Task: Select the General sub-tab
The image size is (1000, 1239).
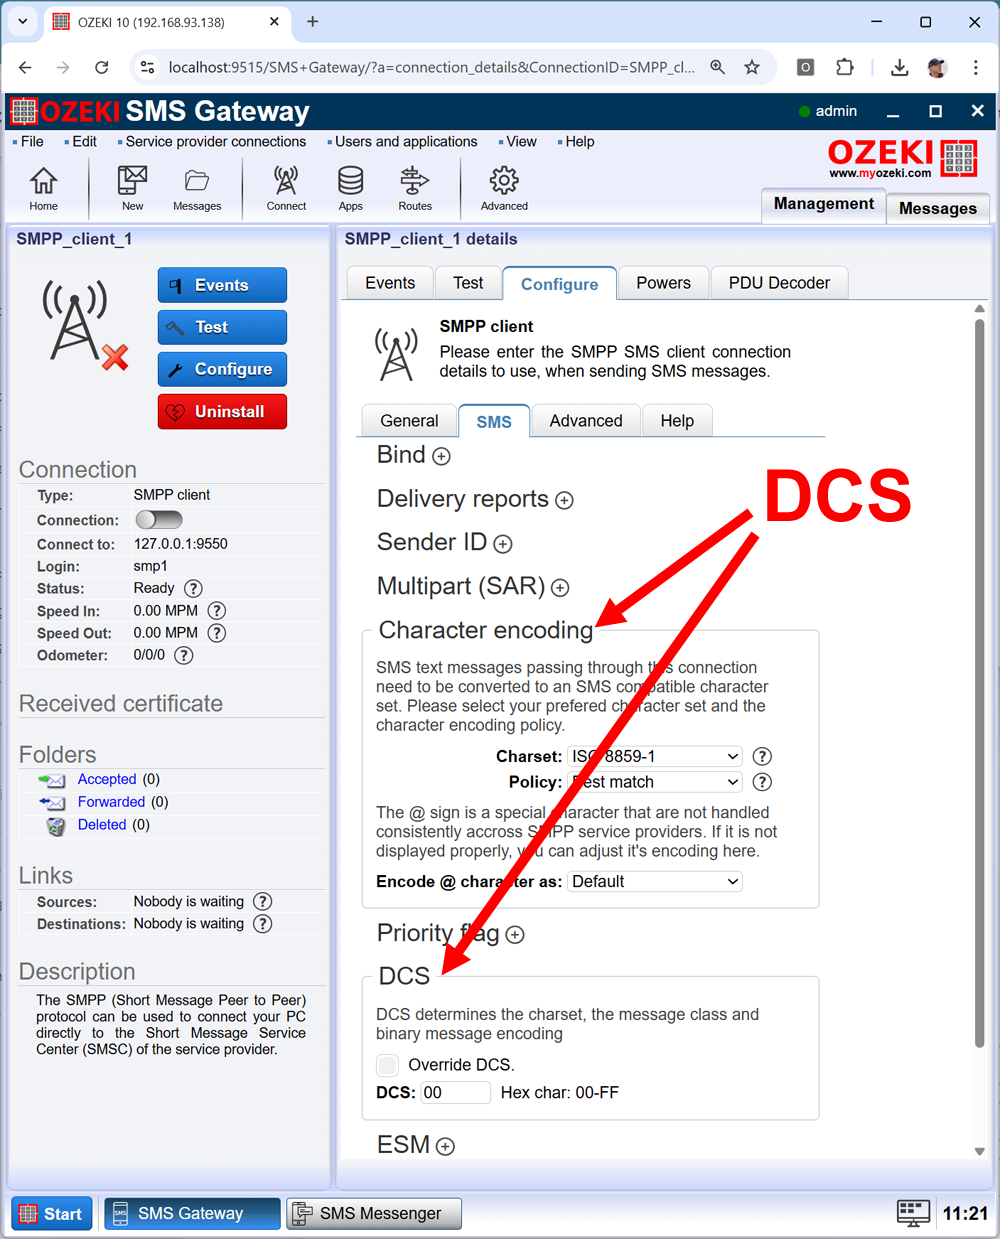Action: 409,421
